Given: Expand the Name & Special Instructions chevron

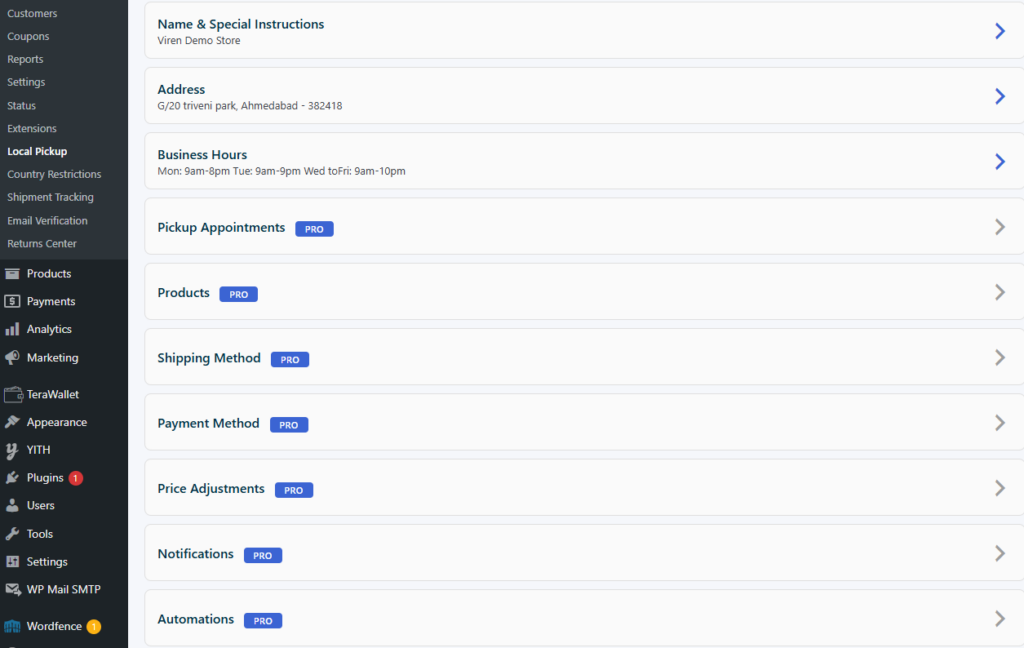Looking at the screenshot, I should coord(999,31).
